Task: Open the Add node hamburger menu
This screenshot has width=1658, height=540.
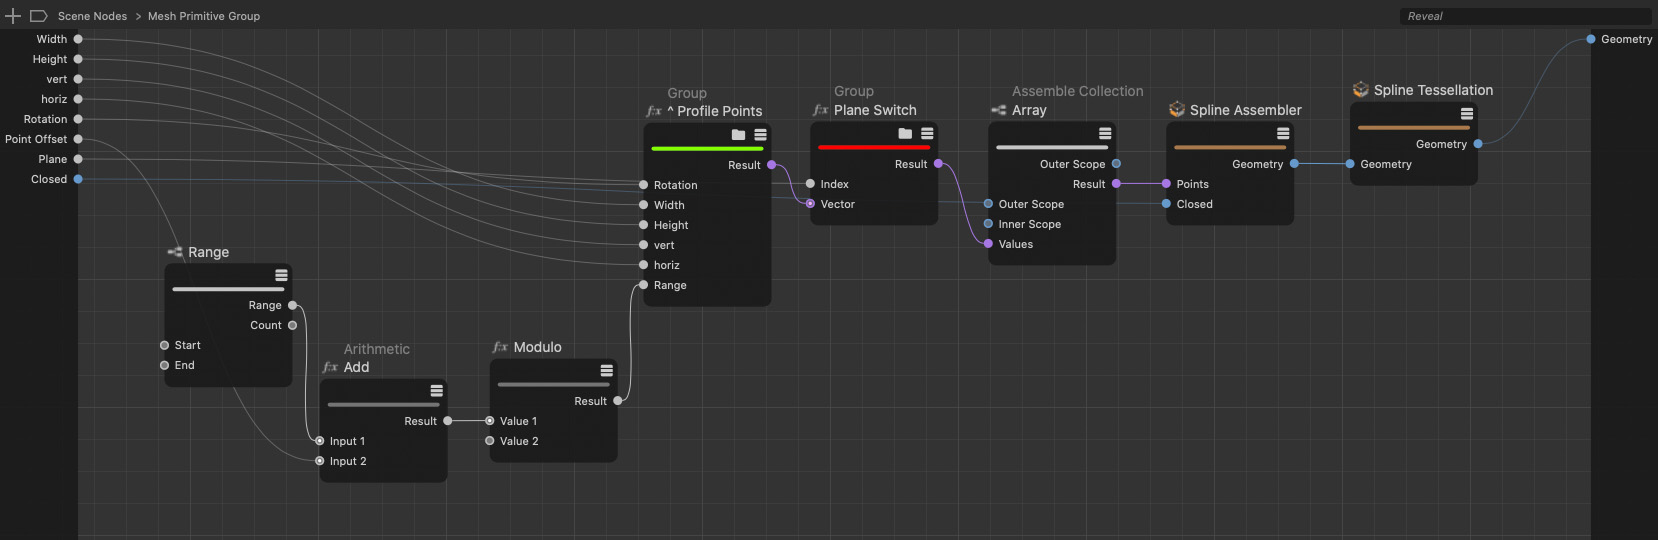Action: (x=436, y=391)
